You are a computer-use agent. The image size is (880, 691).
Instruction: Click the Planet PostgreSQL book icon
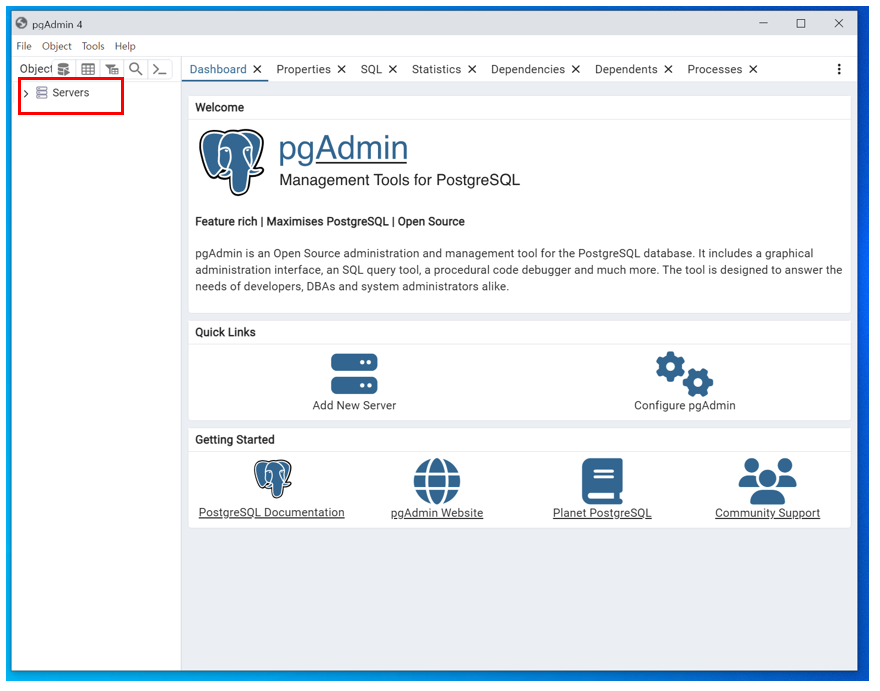603,482
